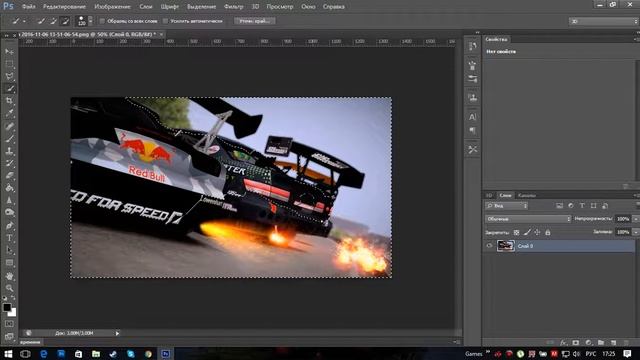Filter layers by adjustment layers icon
Screen dimensions: 640x360
571,206
